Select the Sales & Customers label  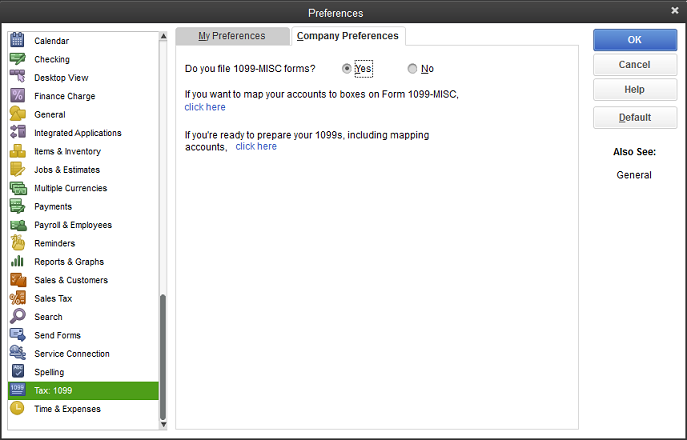[71, 280]
